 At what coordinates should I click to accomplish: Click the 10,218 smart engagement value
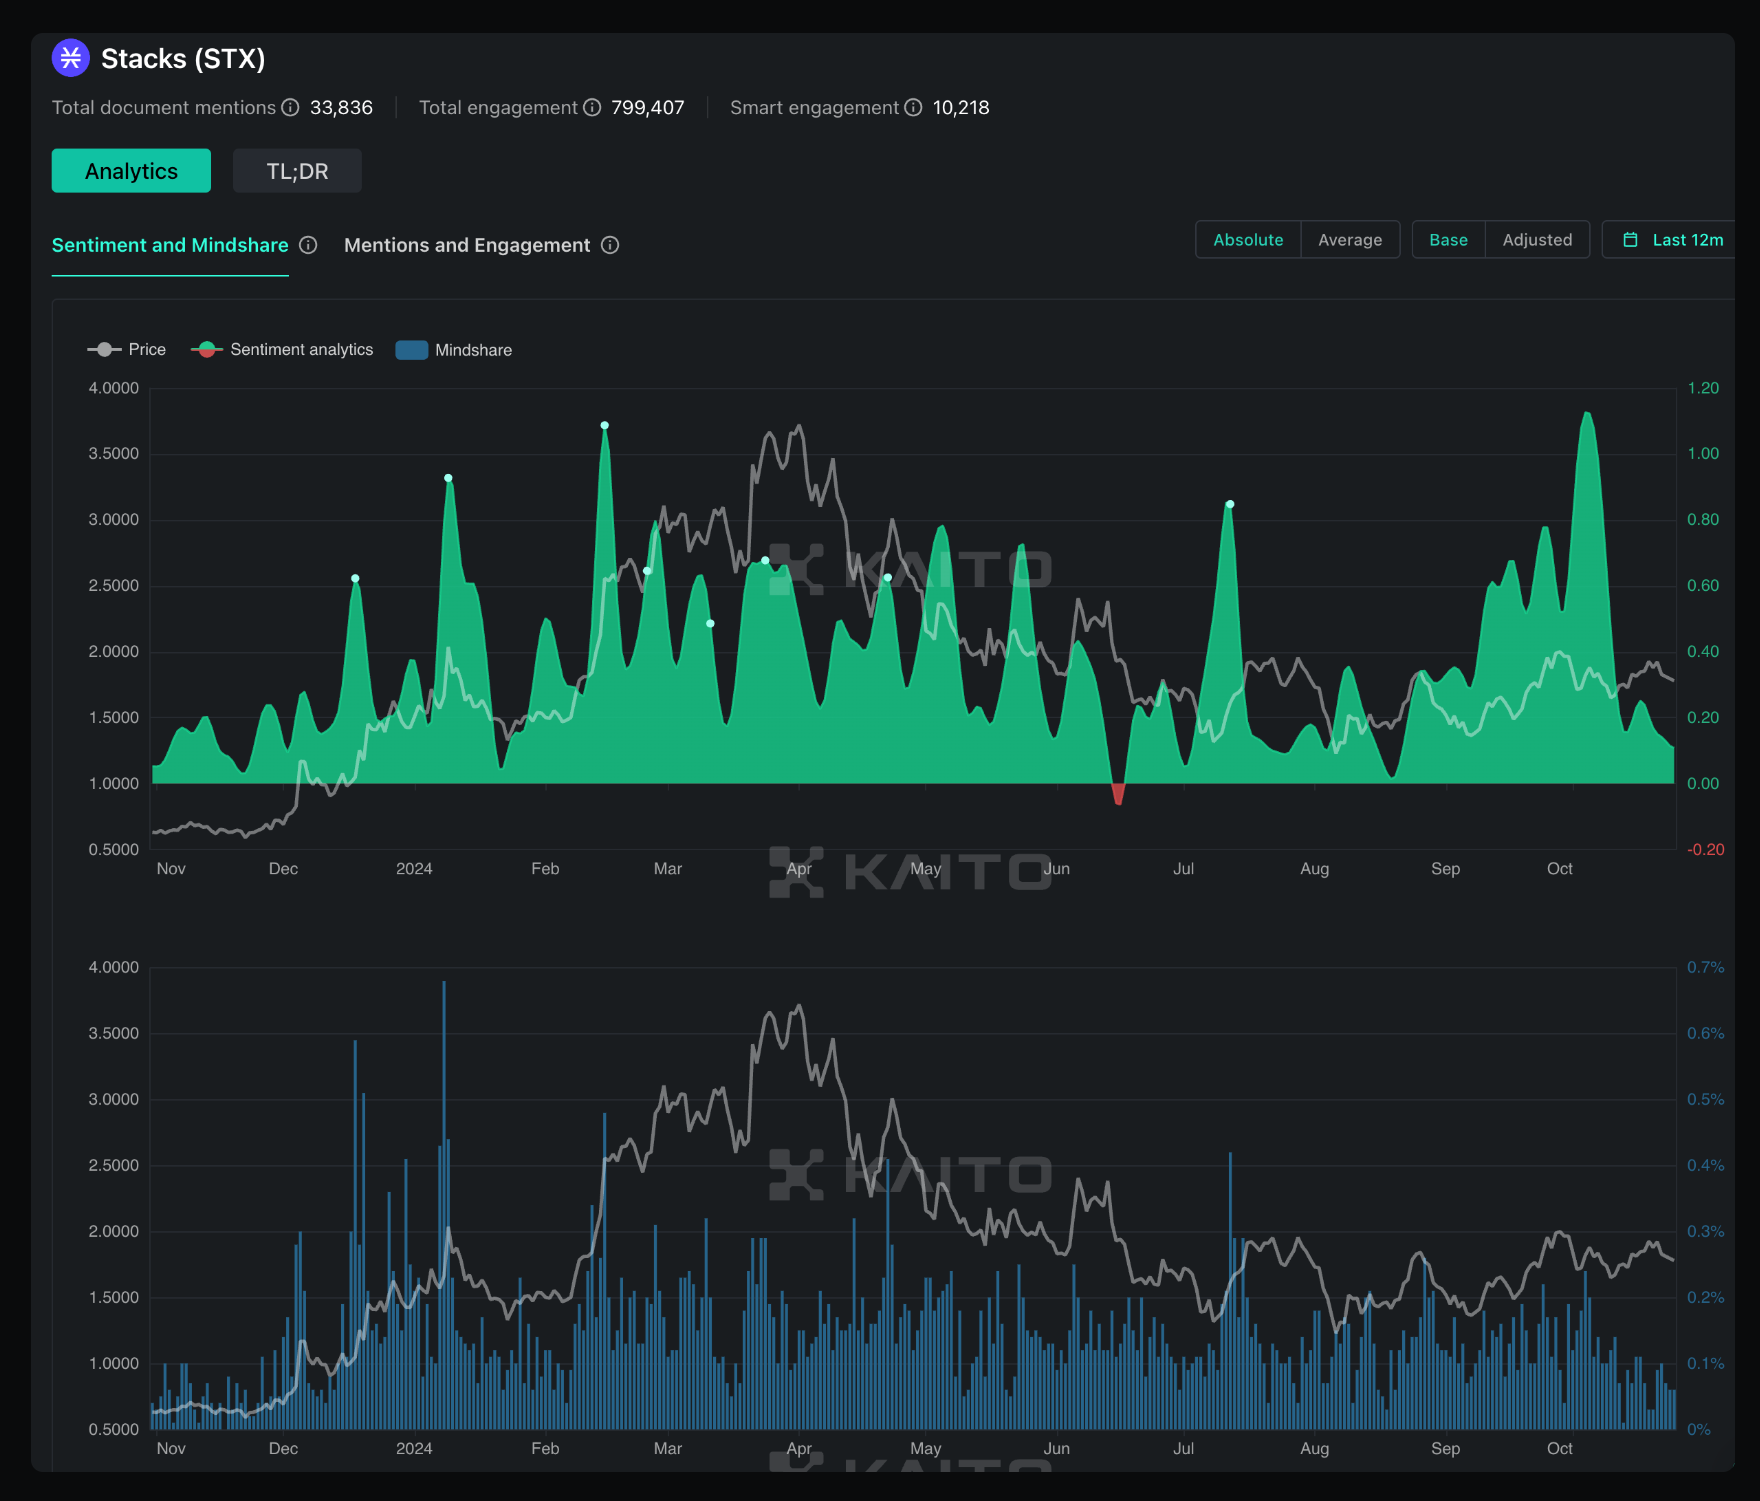[961, 107]
